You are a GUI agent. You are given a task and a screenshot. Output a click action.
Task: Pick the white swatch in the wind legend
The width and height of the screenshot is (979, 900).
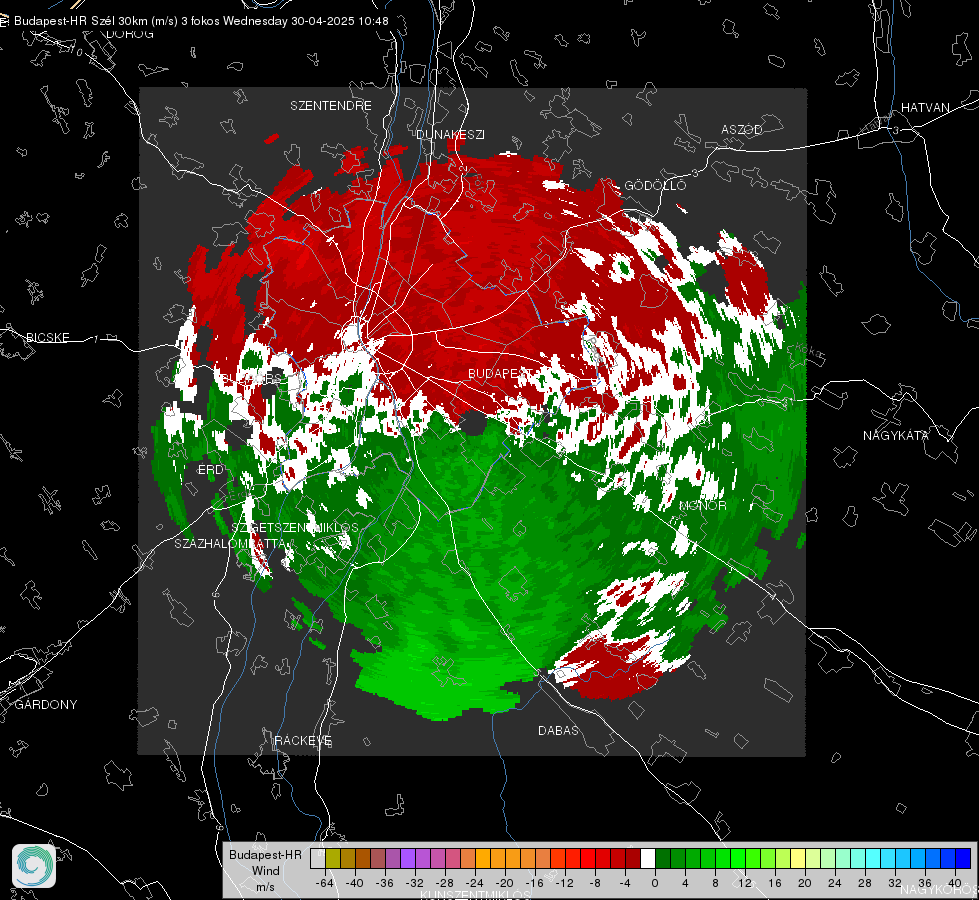point(647,859)
